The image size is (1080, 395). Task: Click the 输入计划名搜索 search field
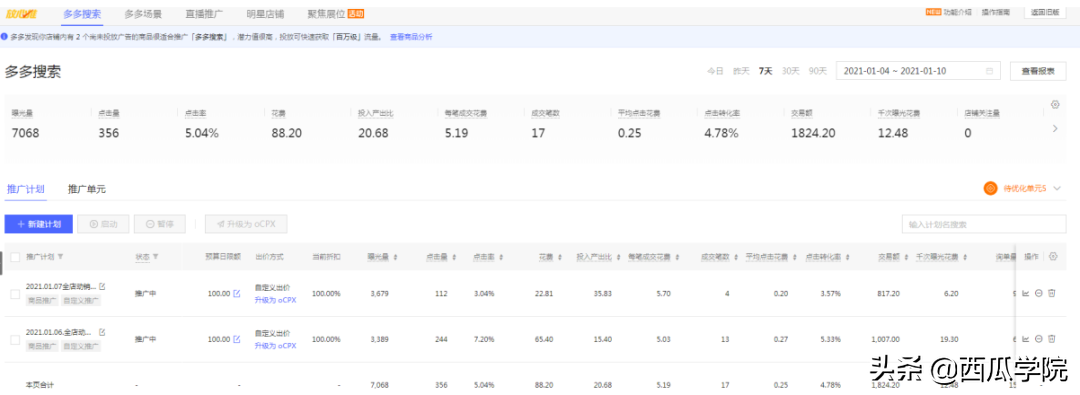984,224
